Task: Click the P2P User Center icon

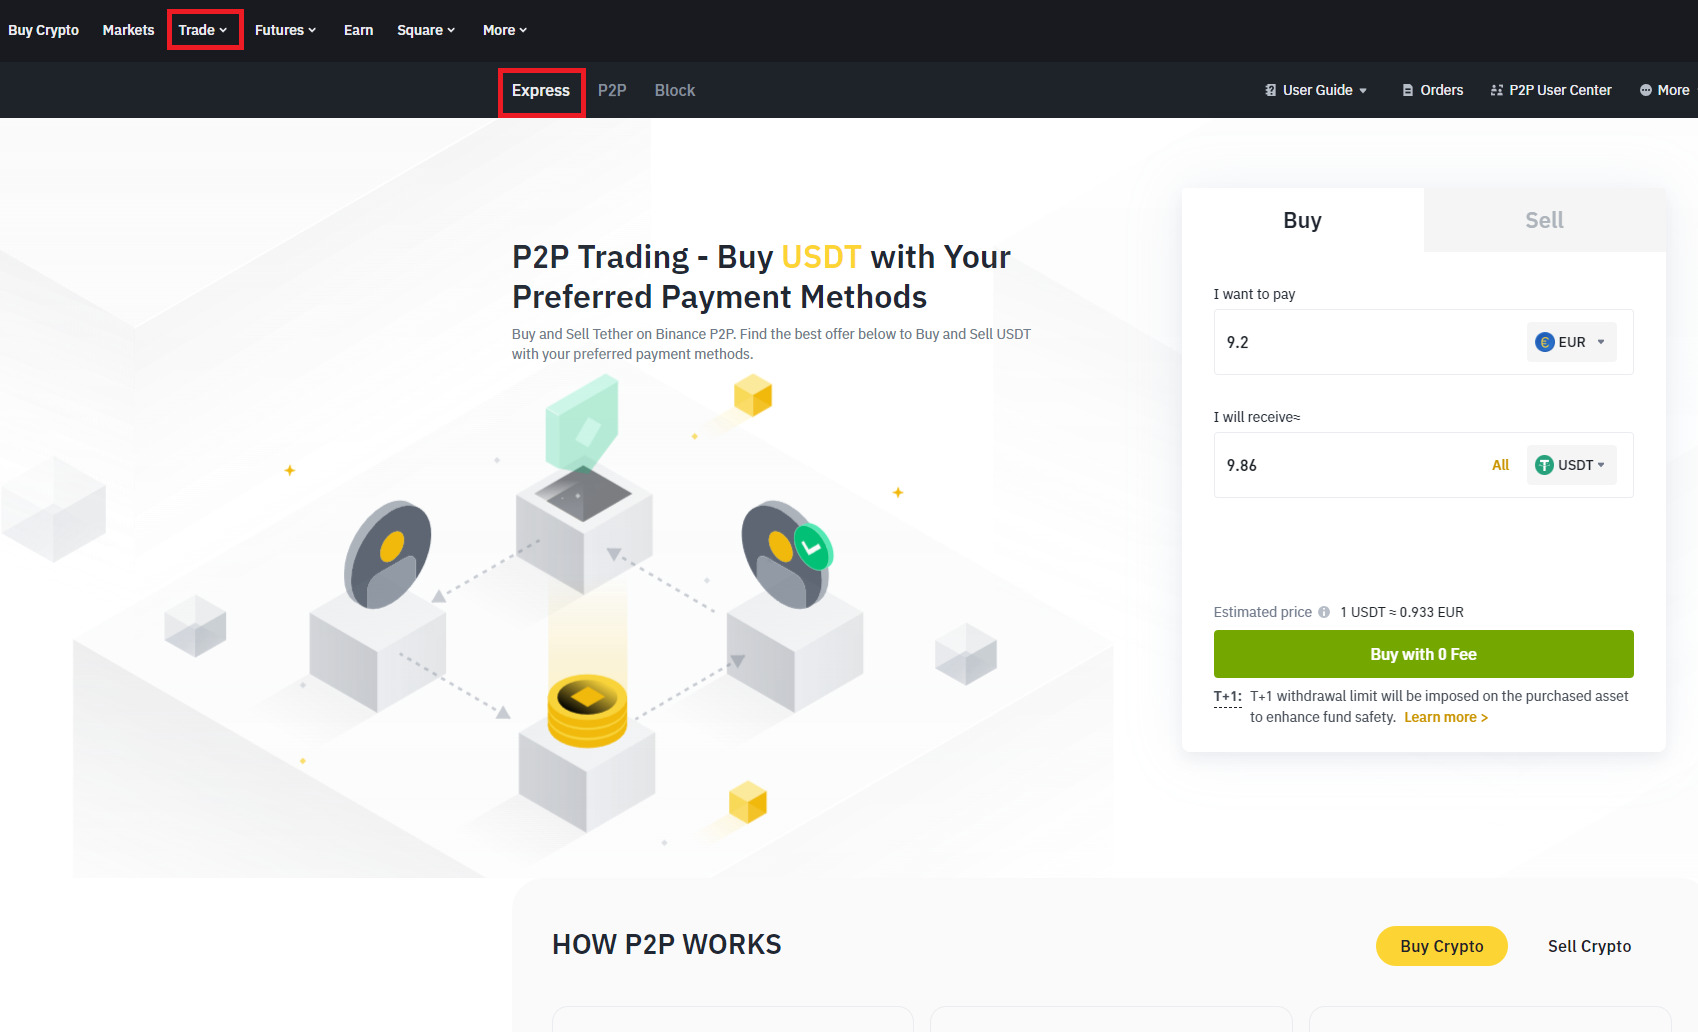Action: coord(1497,90)
